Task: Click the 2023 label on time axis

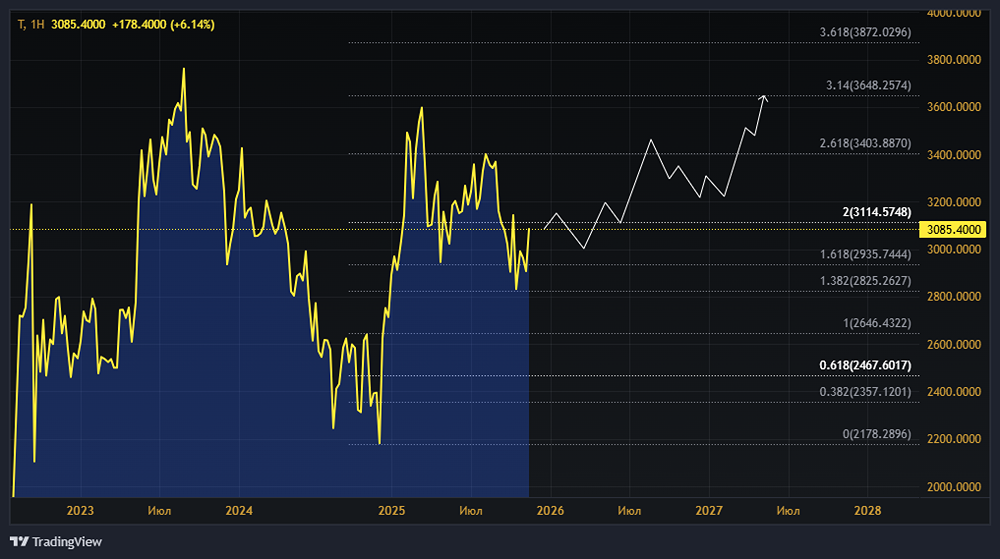Action: pyautogui.click(x=80, y=511)
